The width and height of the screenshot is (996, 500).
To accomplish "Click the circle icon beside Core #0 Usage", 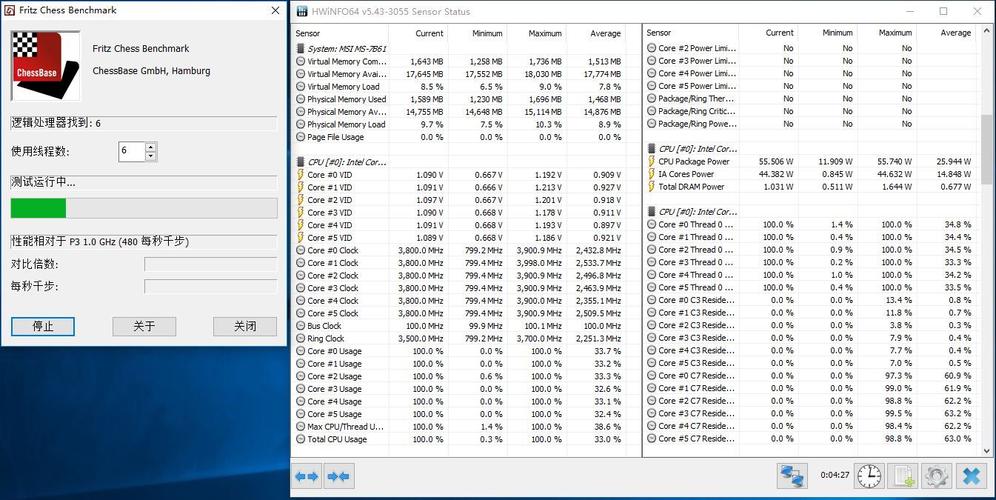I will [300, 351].
